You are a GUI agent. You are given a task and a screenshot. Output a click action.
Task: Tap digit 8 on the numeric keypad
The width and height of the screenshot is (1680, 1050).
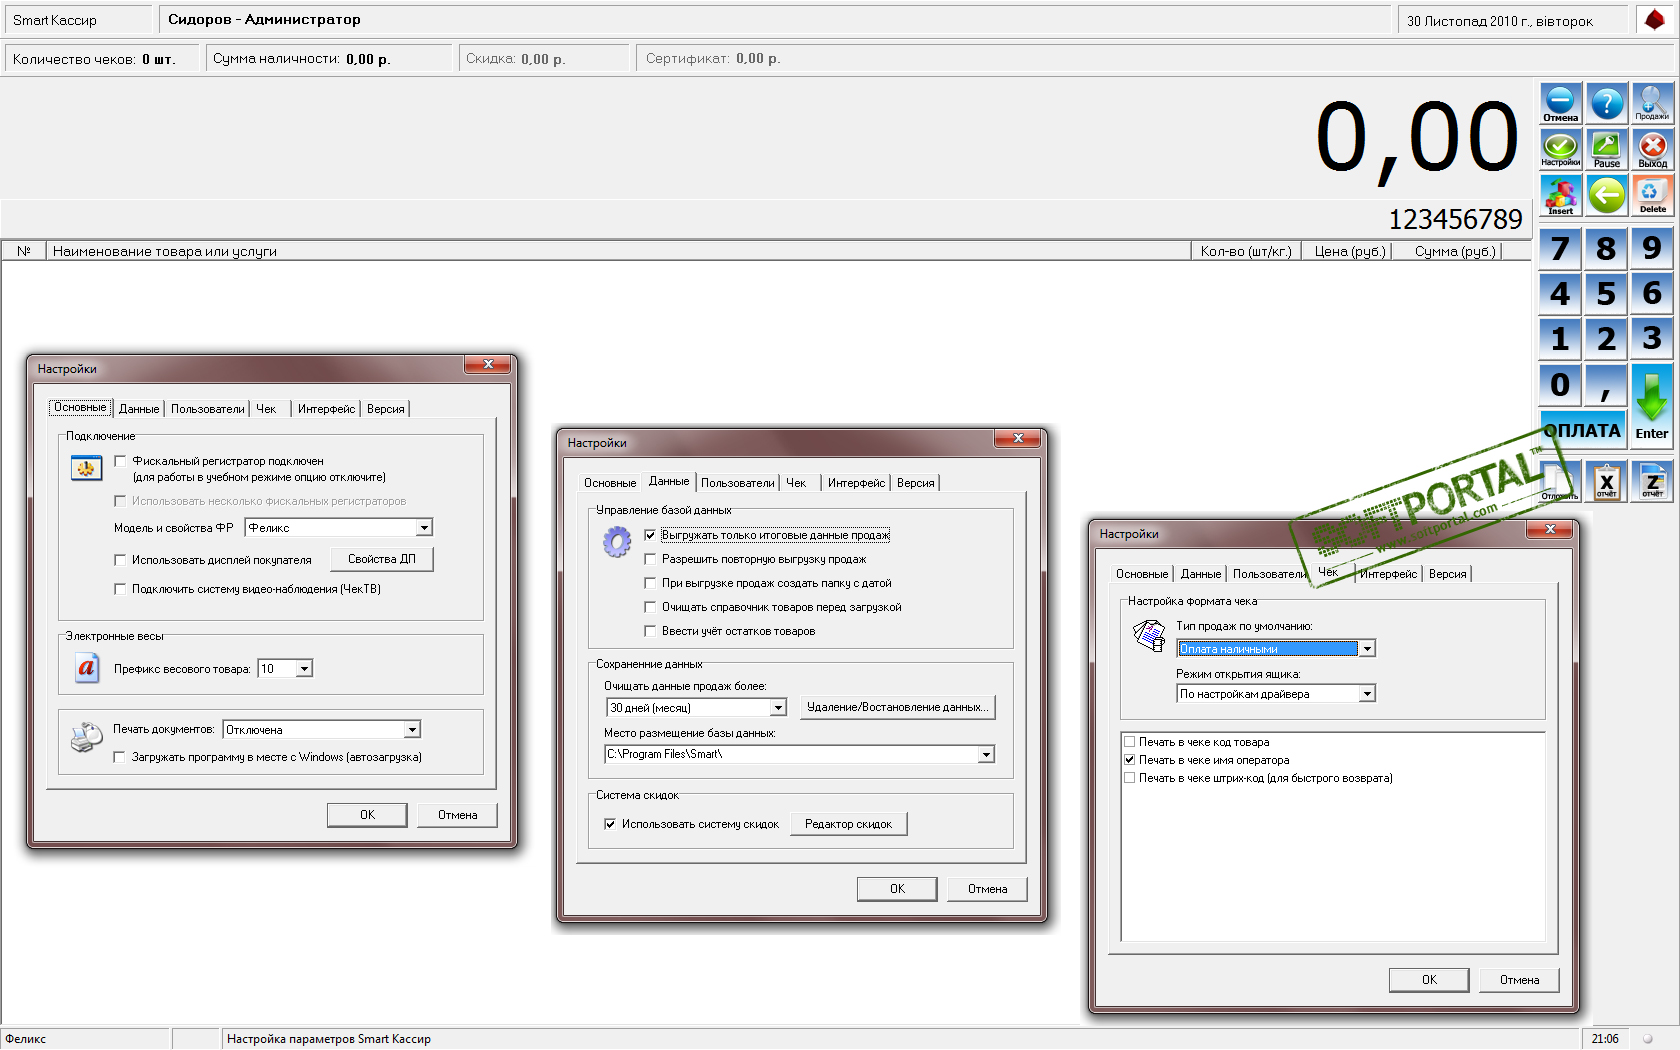point(1606,248)
